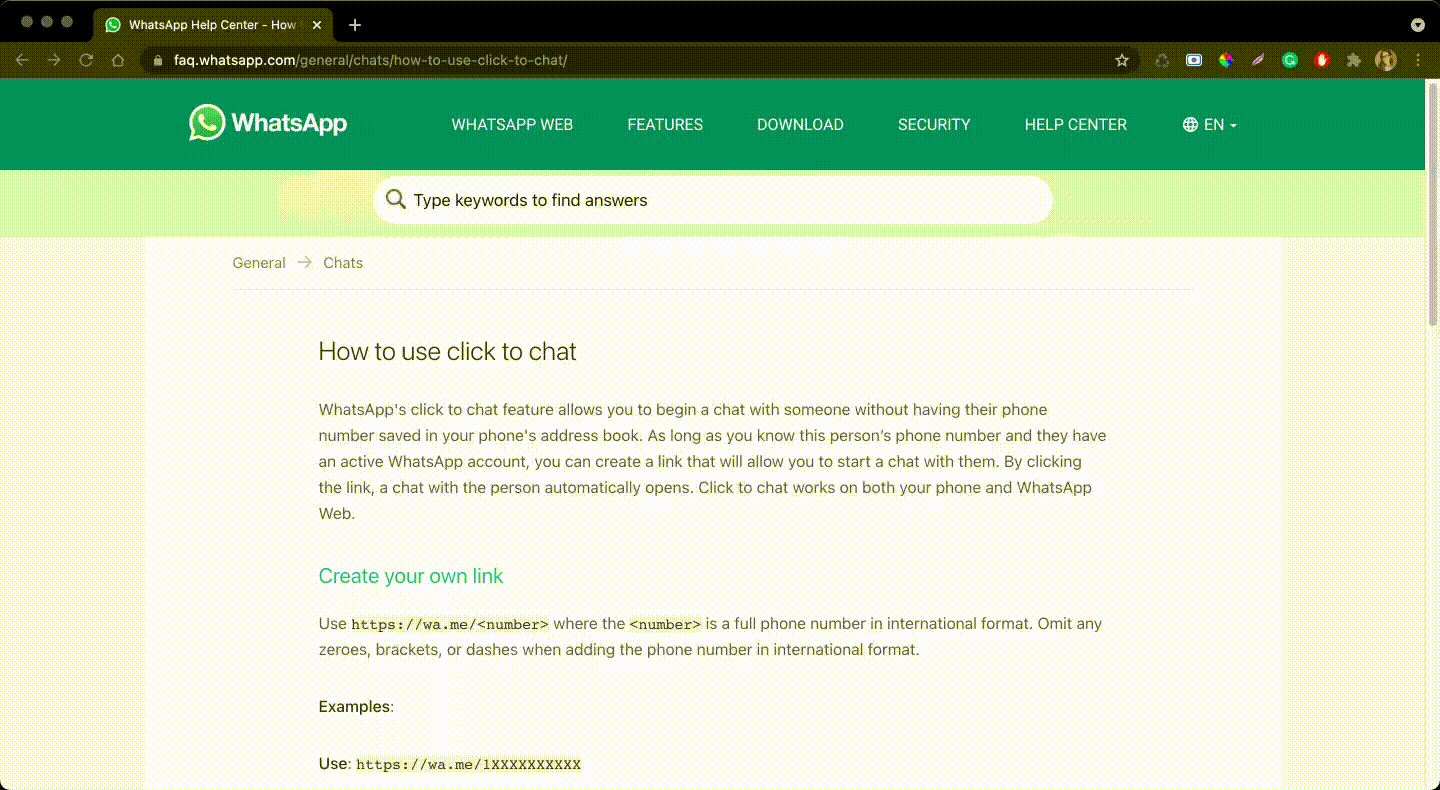Click the browser extensions puzzle piece icon
Viewport: 1440px width, 790px height.
pos(1354,59)
